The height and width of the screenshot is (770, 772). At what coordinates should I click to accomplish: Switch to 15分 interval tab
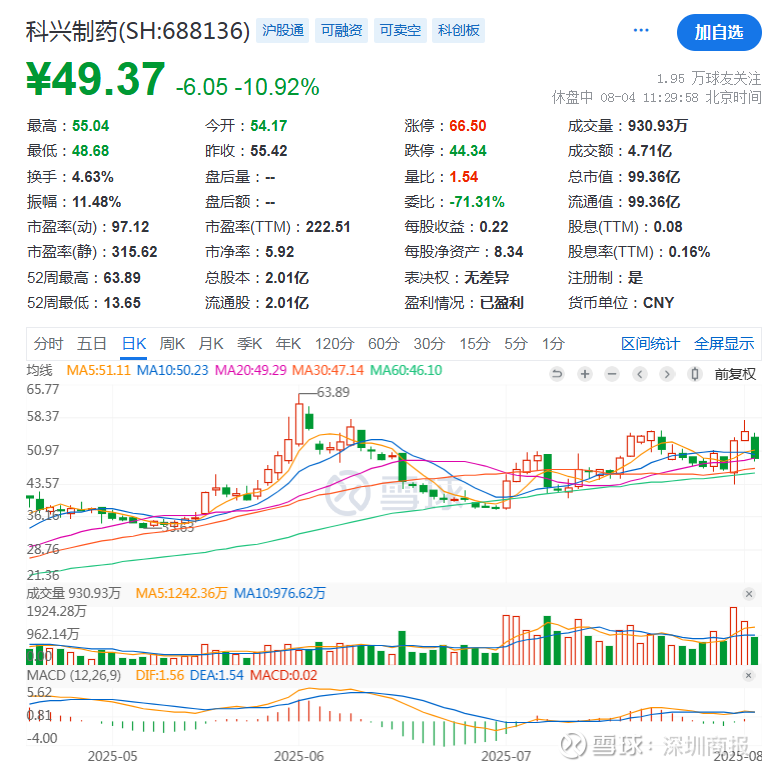coord(475,344)
